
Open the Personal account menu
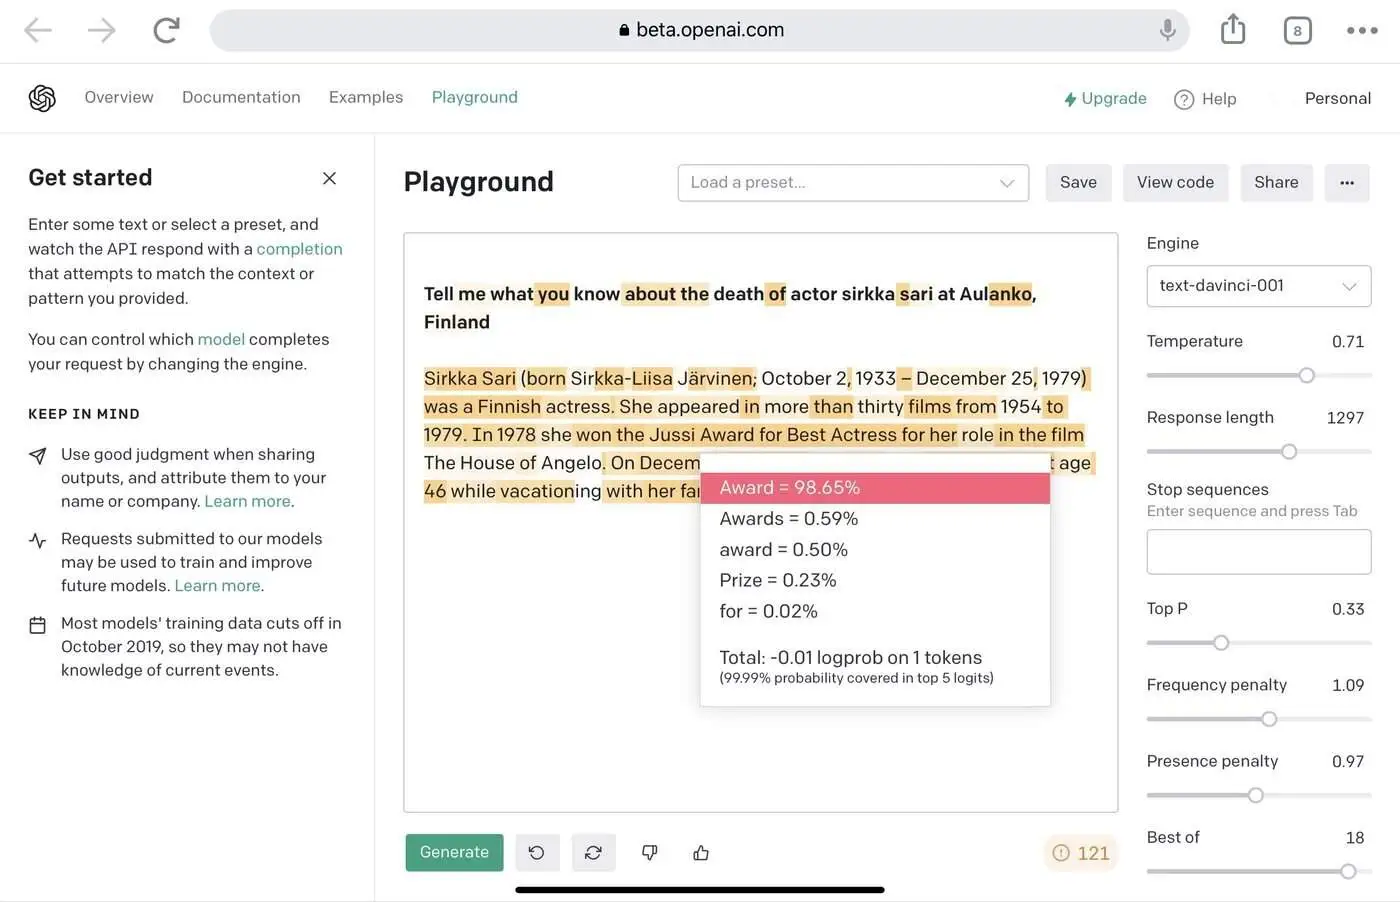(x=1337, y=98)
